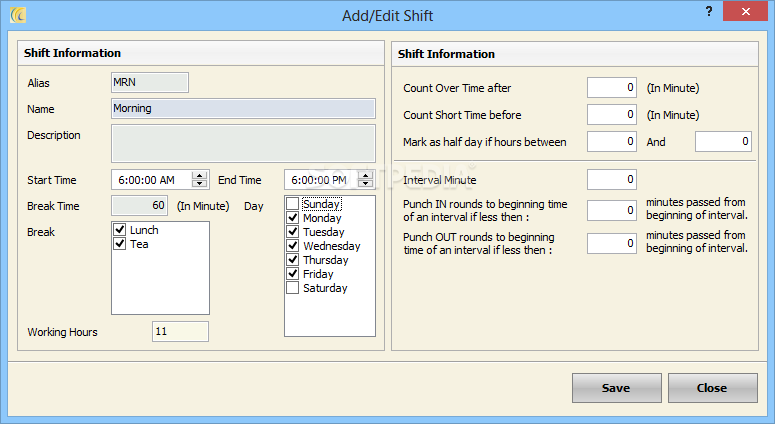Uncheck the Tea break checkbox
Screen dimensions: 775x424
pos(120,244)
